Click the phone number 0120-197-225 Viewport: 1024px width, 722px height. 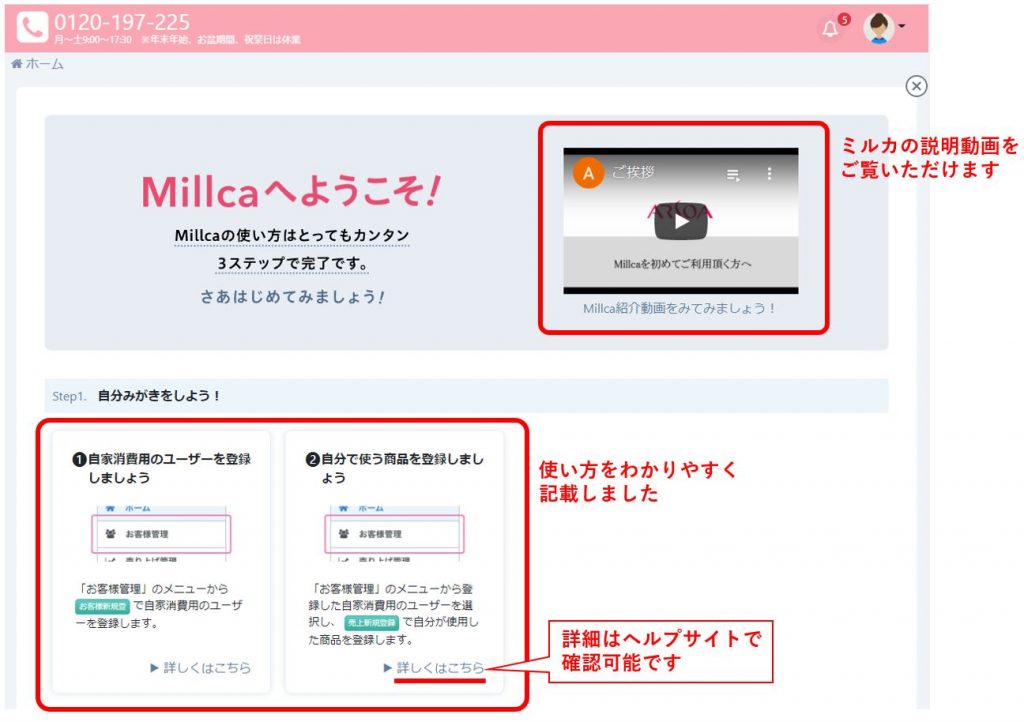[x=122, y=21]
